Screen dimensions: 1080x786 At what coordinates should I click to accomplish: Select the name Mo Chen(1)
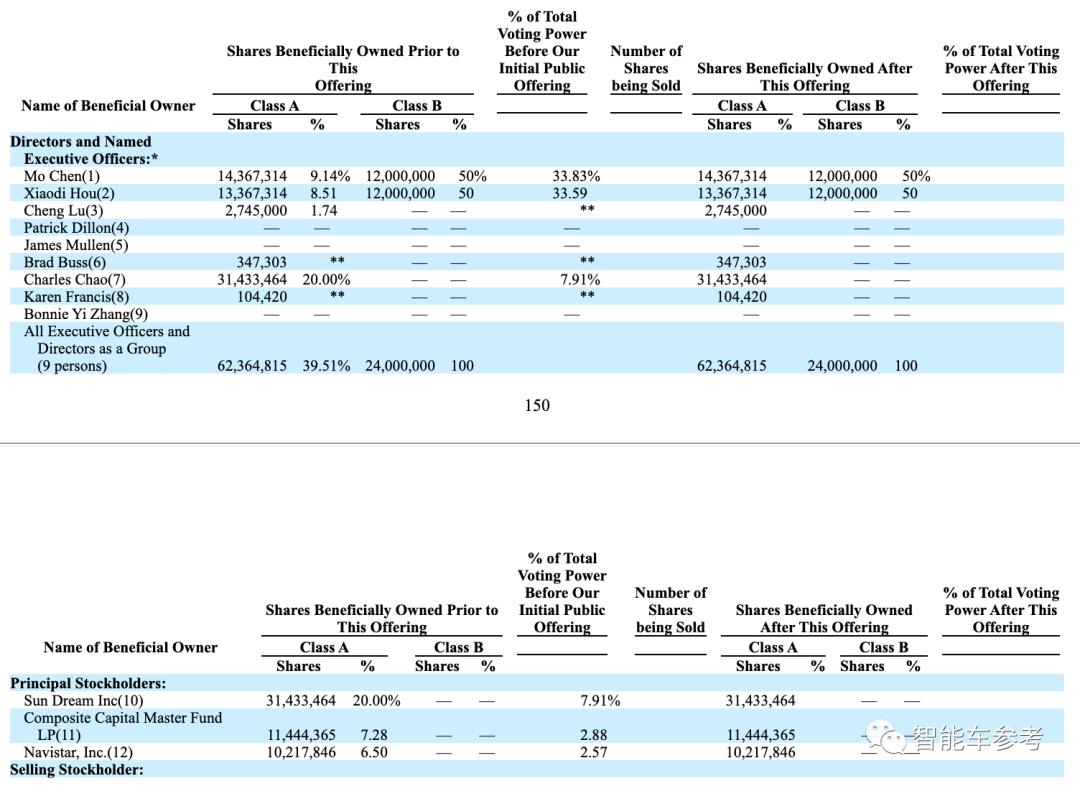(62, 176)
